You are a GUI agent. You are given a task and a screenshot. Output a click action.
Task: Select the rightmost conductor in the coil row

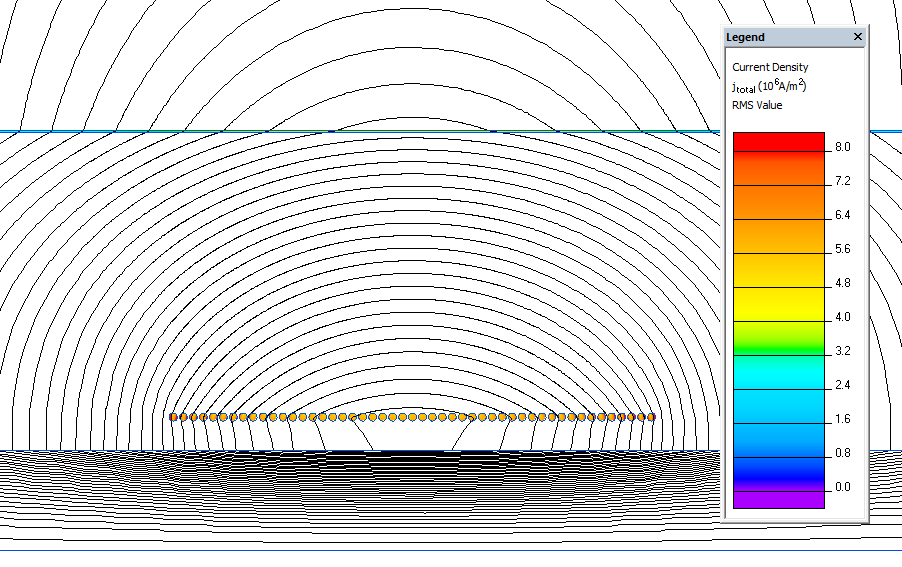point(652,417)
